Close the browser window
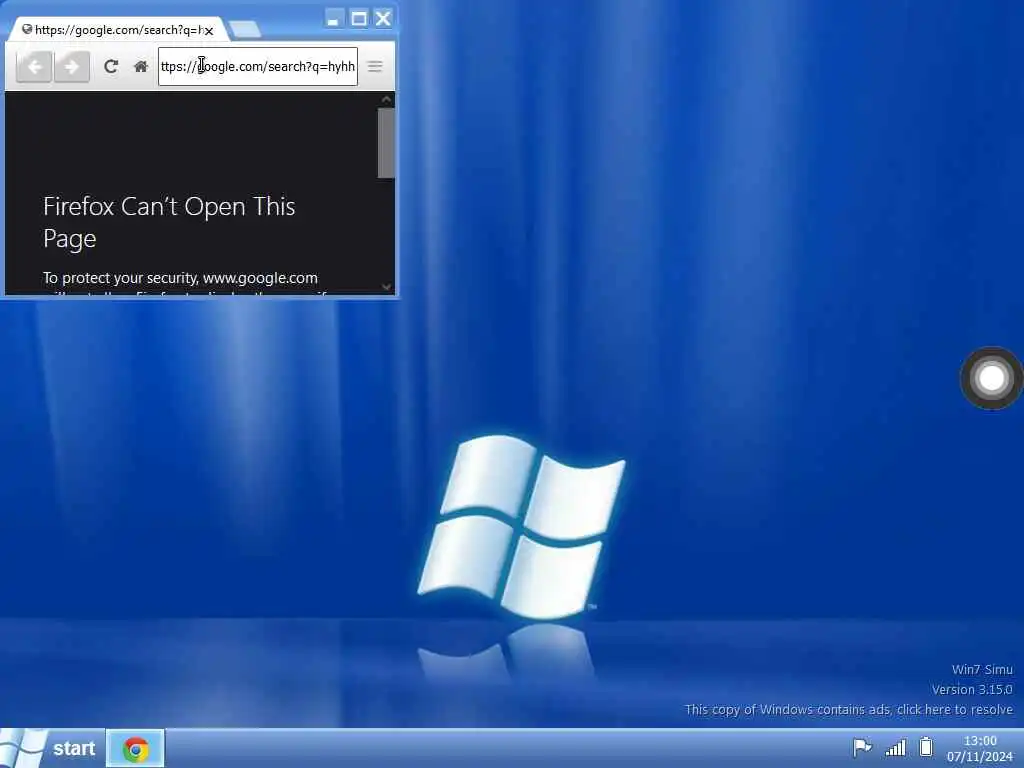 (383, 18)
